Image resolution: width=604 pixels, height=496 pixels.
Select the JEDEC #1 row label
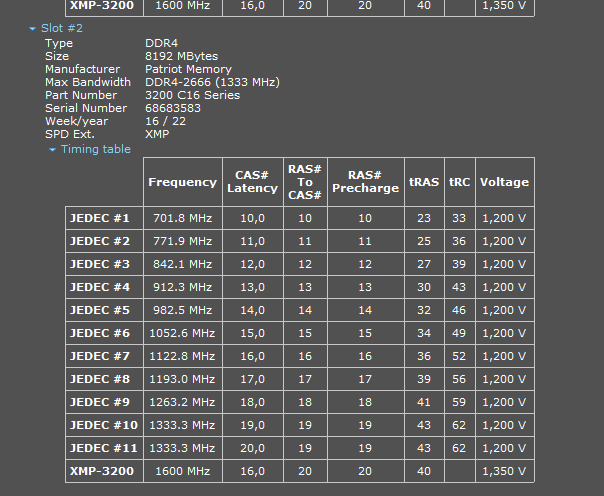(100, 218)
